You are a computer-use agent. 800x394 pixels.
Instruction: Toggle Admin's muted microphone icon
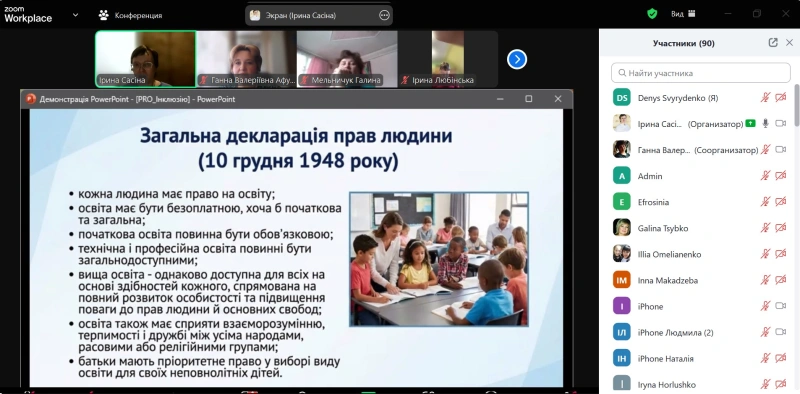765,176
